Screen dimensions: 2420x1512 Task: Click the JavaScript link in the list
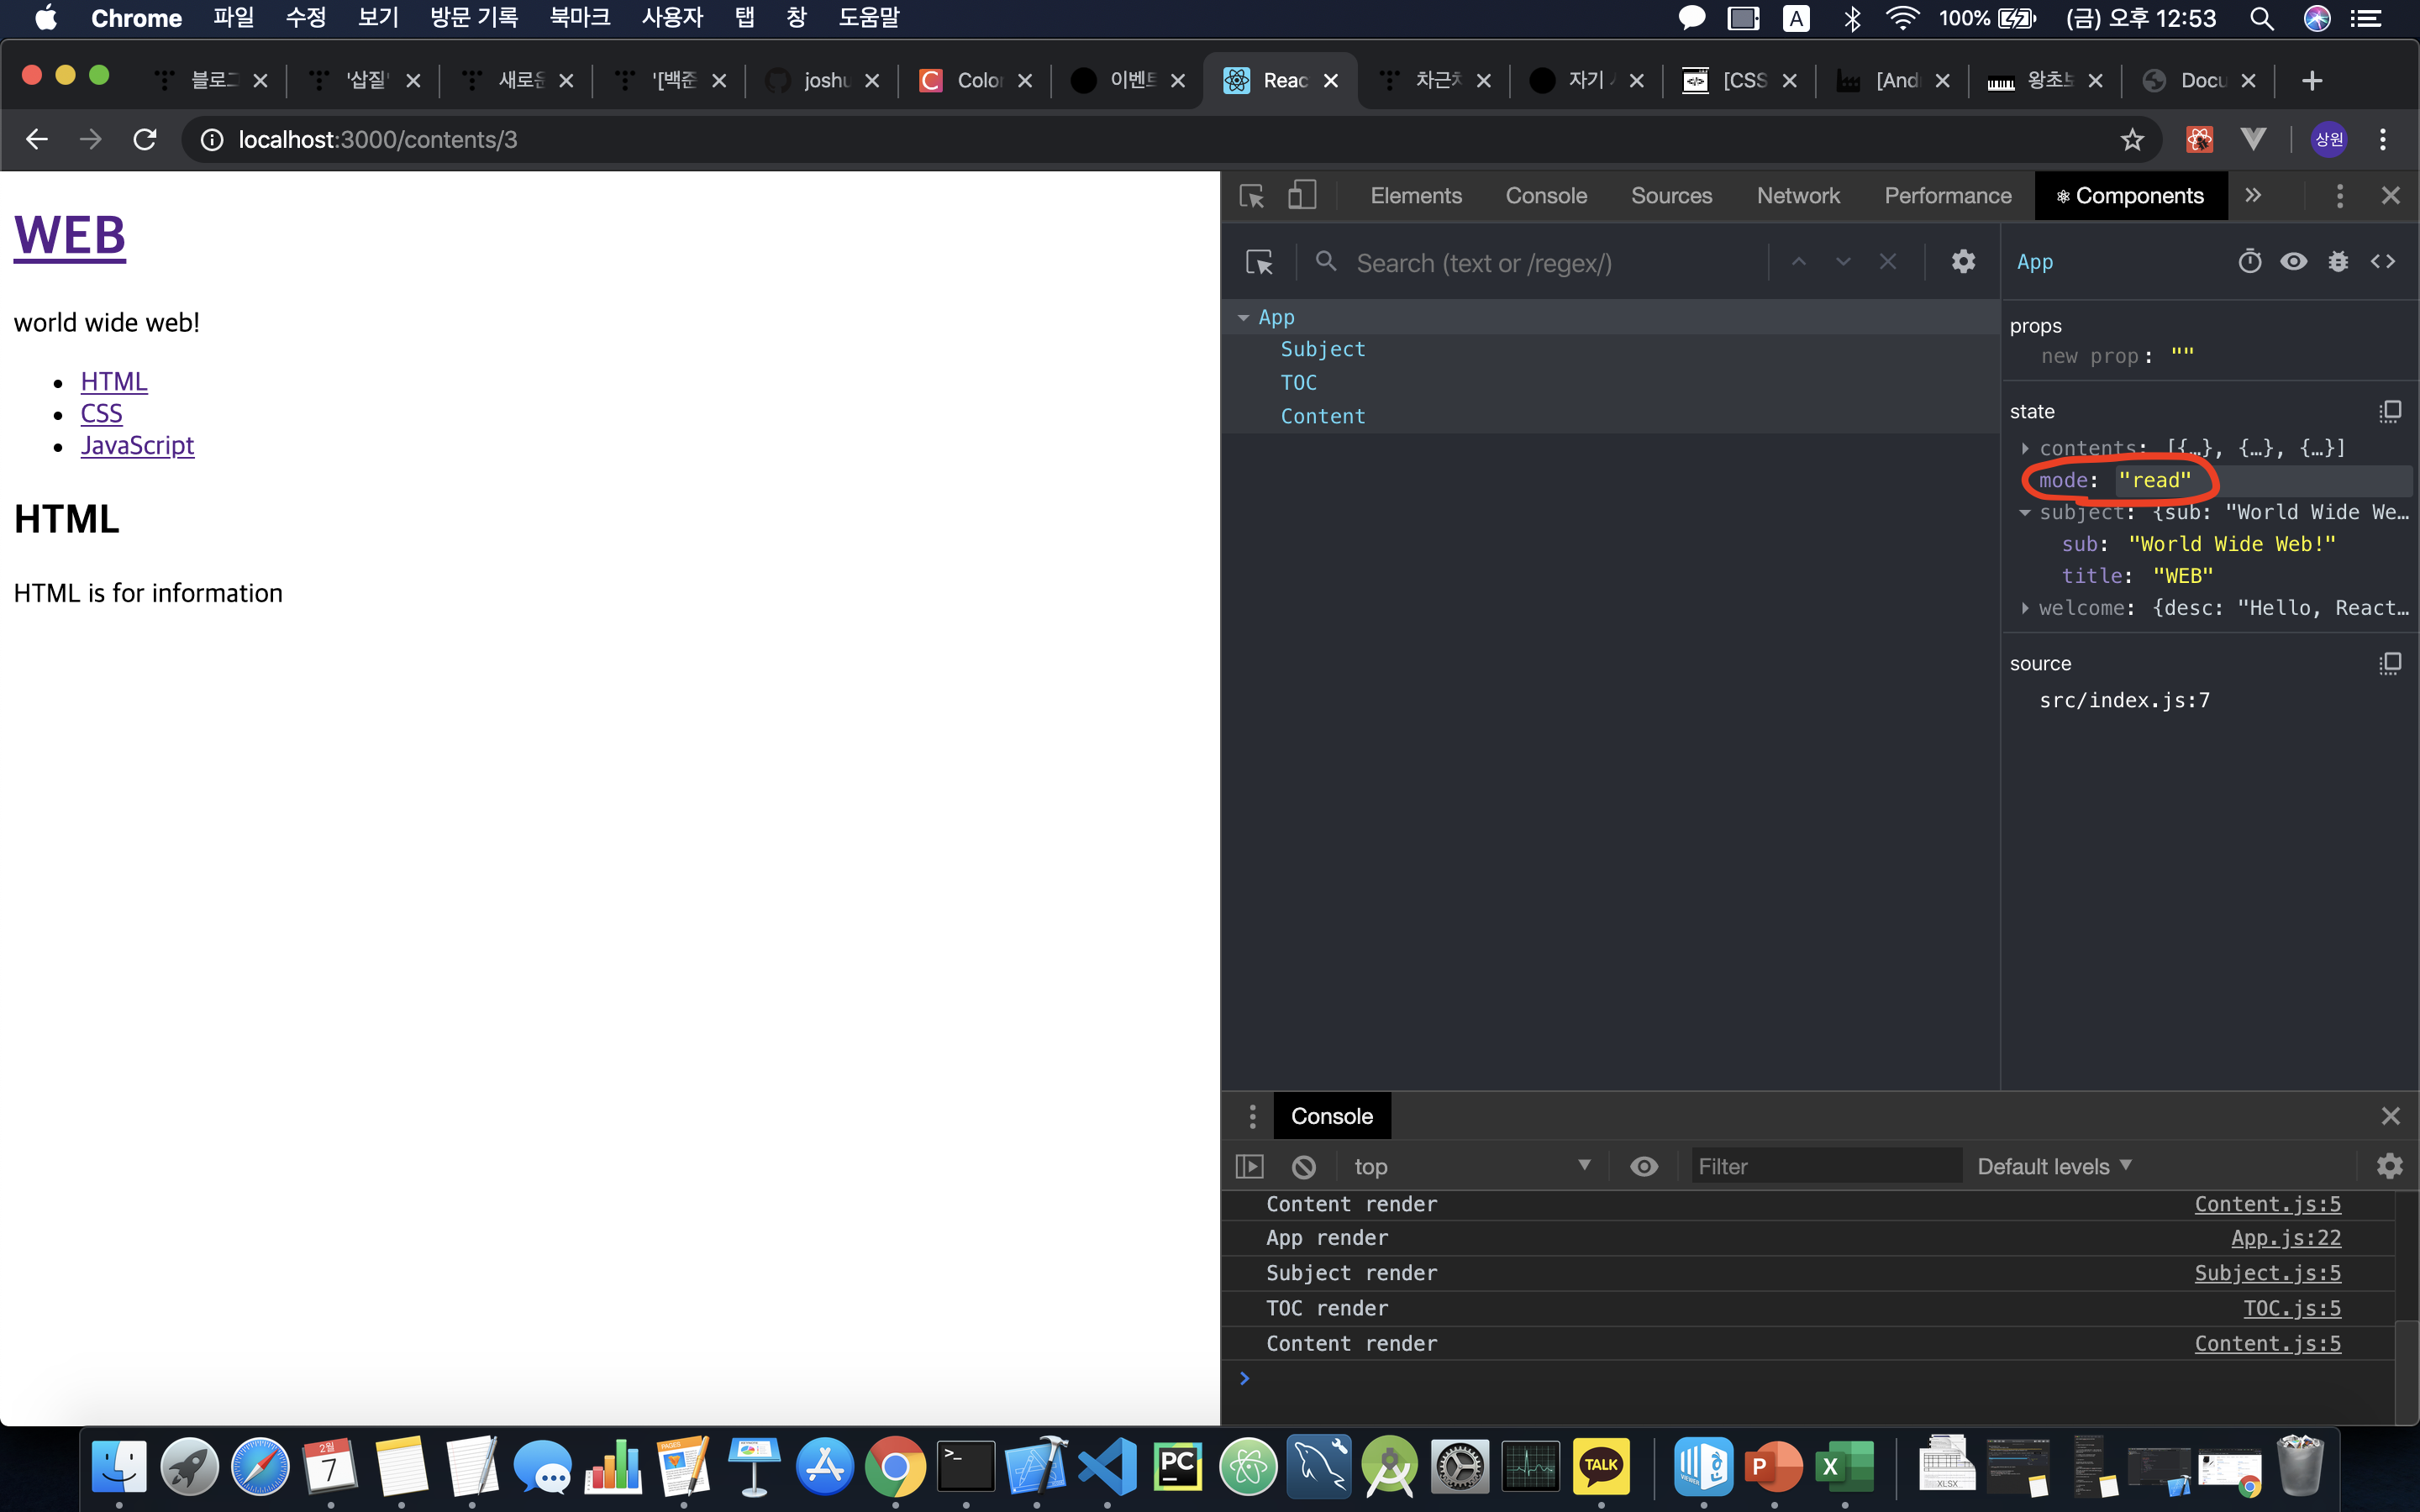pyautogui.click(x=137, y=445)
